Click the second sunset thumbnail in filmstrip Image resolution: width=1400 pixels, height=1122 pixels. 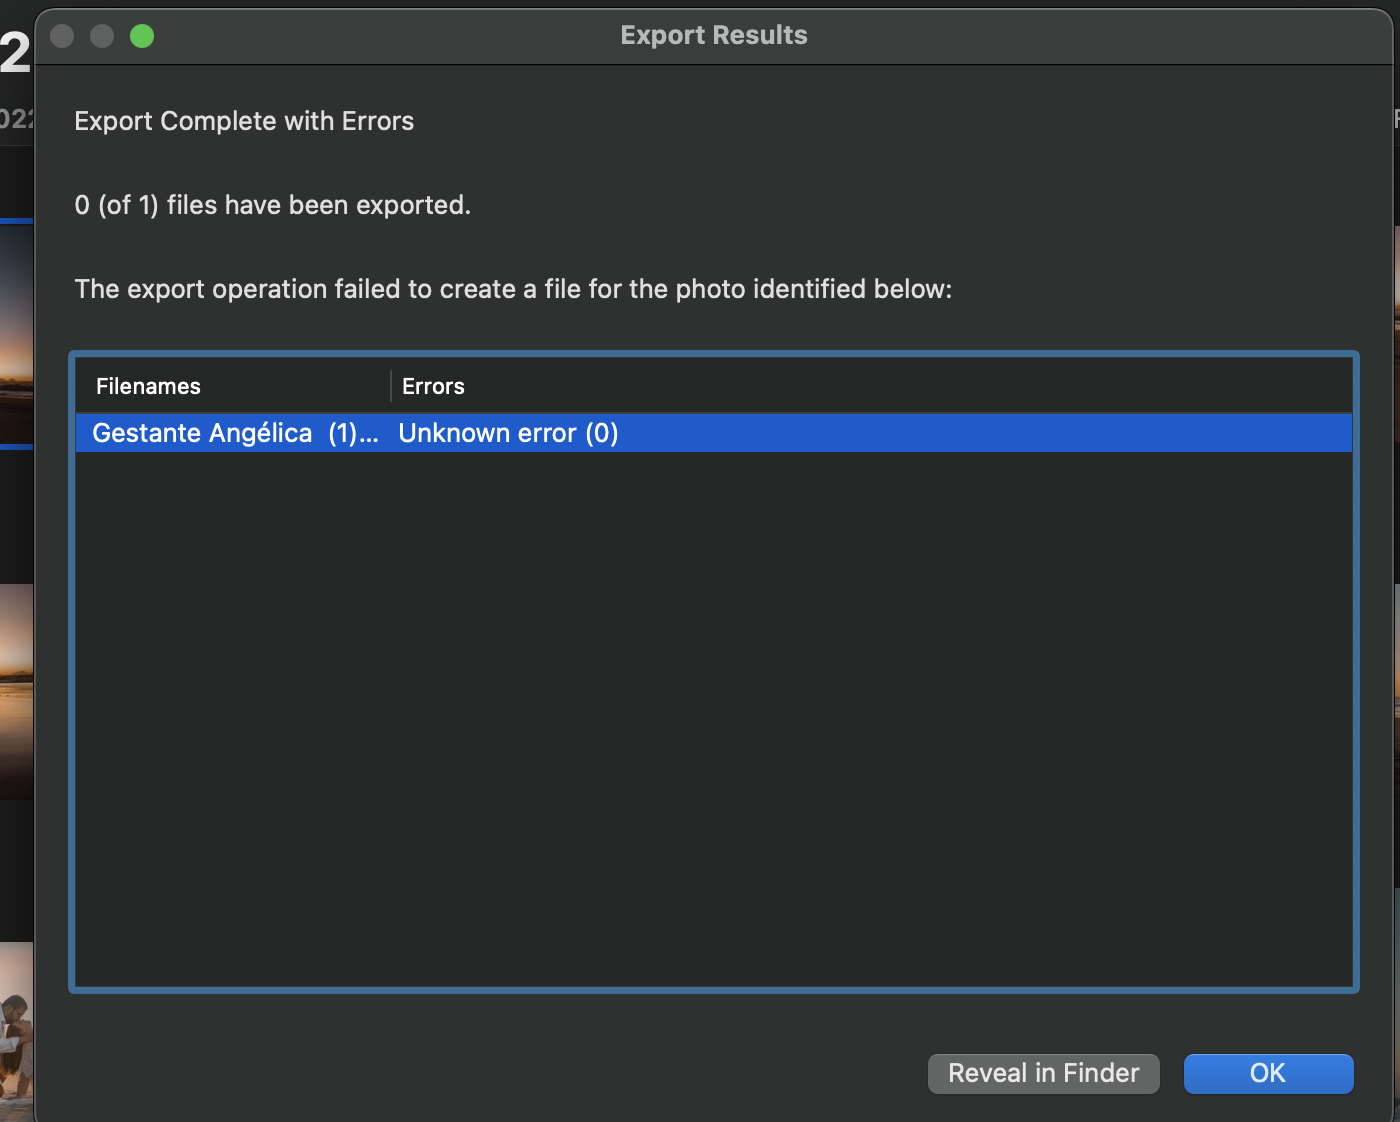(x=16, y=690)
